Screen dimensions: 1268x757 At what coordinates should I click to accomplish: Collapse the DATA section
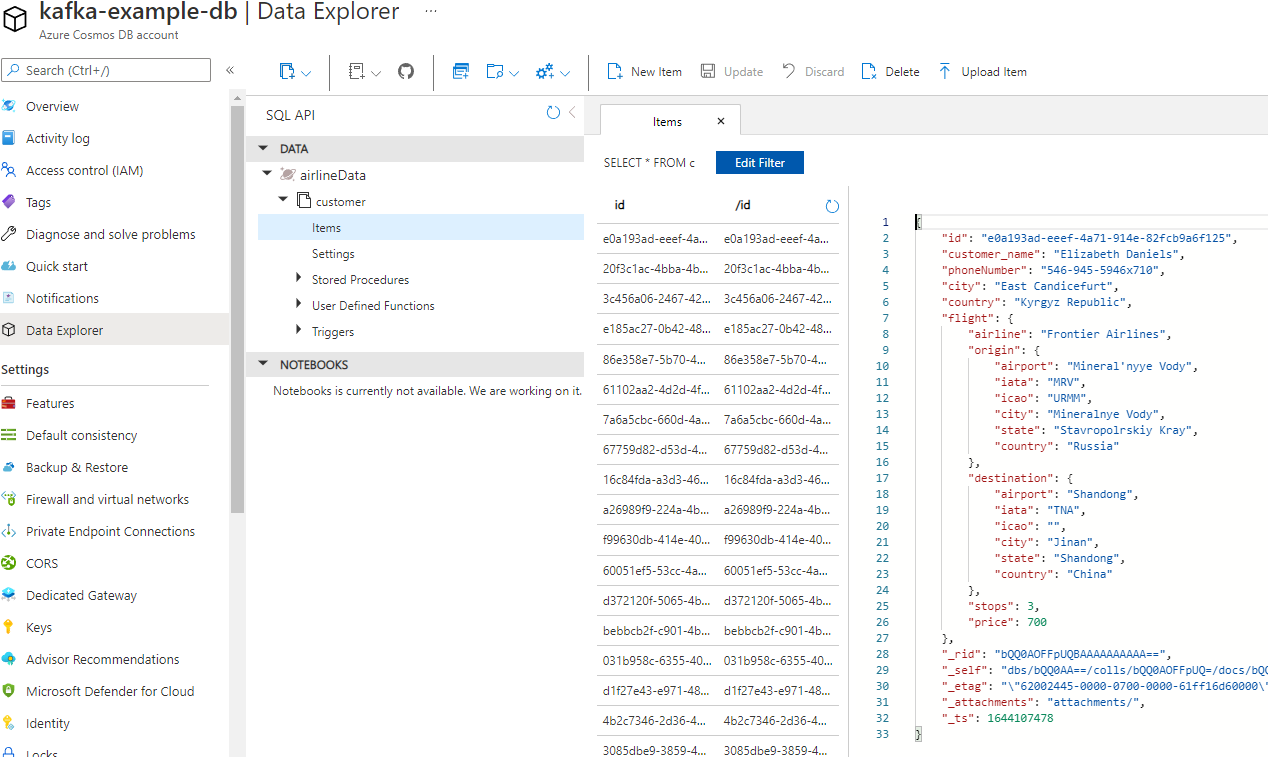coord(264,149)
